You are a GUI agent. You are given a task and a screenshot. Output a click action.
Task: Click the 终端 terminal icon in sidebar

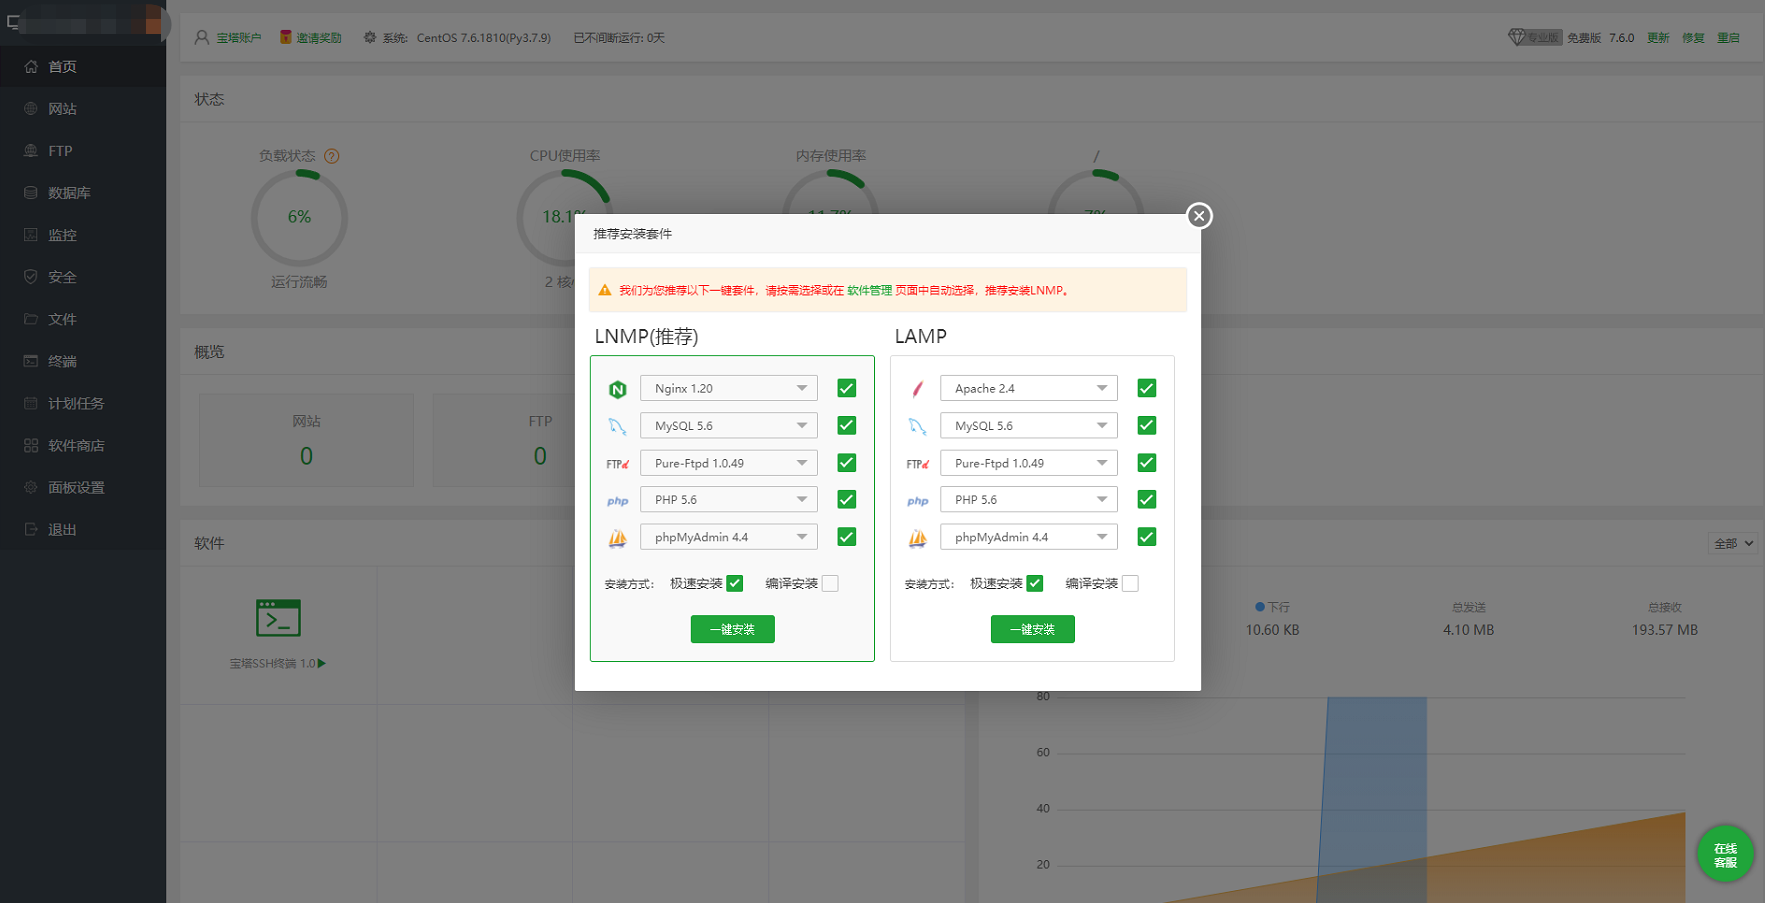coord(31,361)
